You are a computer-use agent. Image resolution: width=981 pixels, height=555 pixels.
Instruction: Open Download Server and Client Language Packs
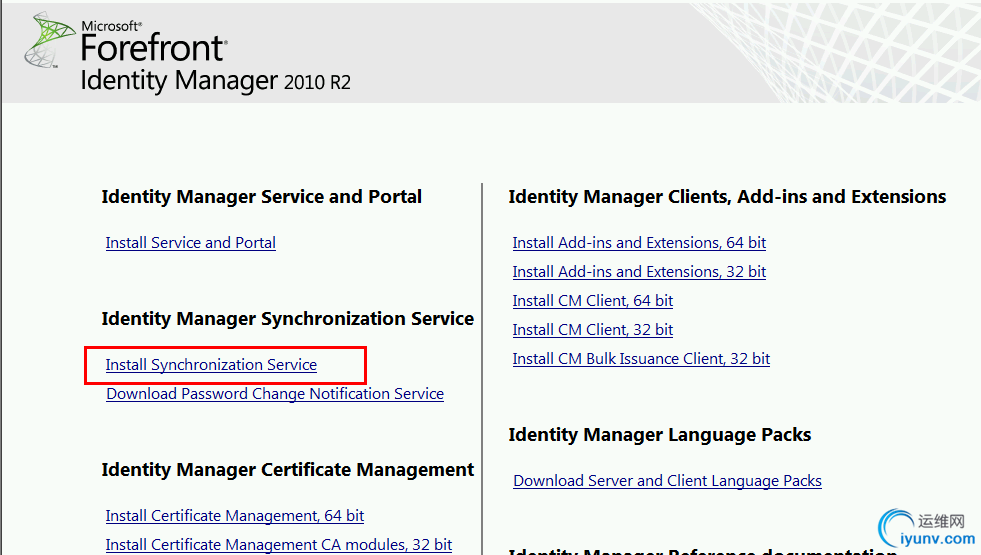[667, 481]
